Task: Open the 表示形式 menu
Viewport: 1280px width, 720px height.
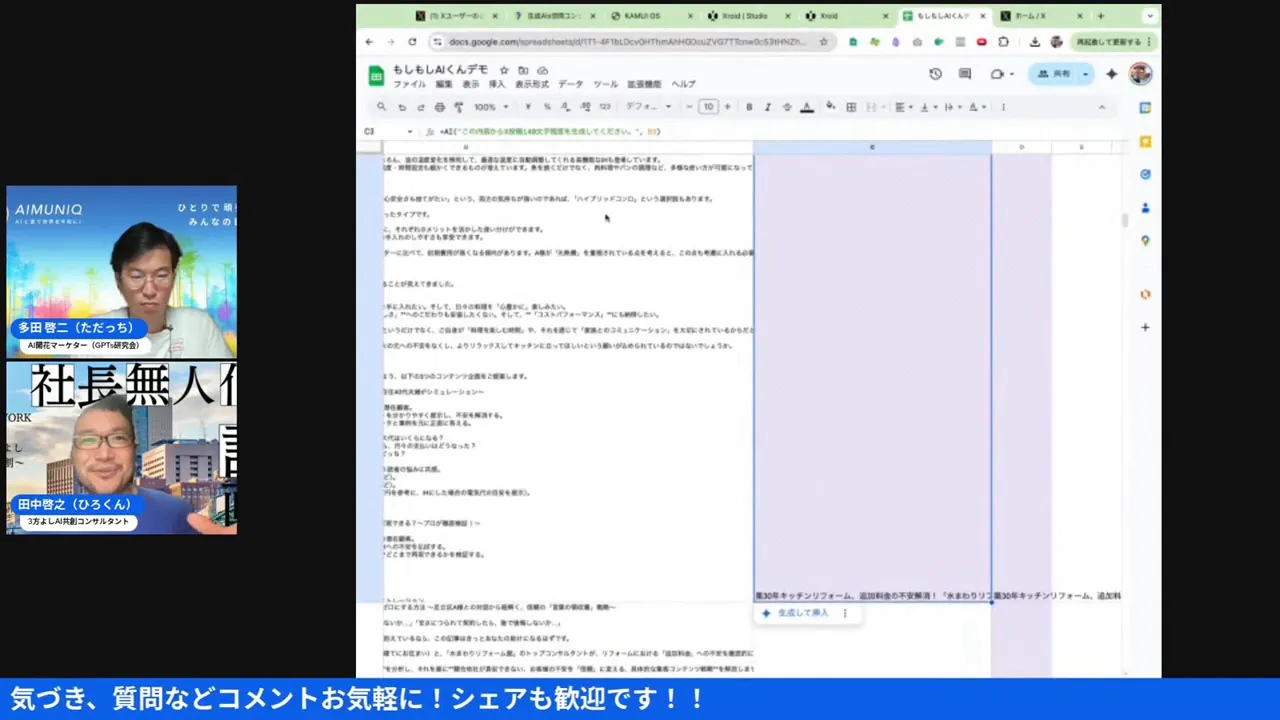Action: coord(532,85)
